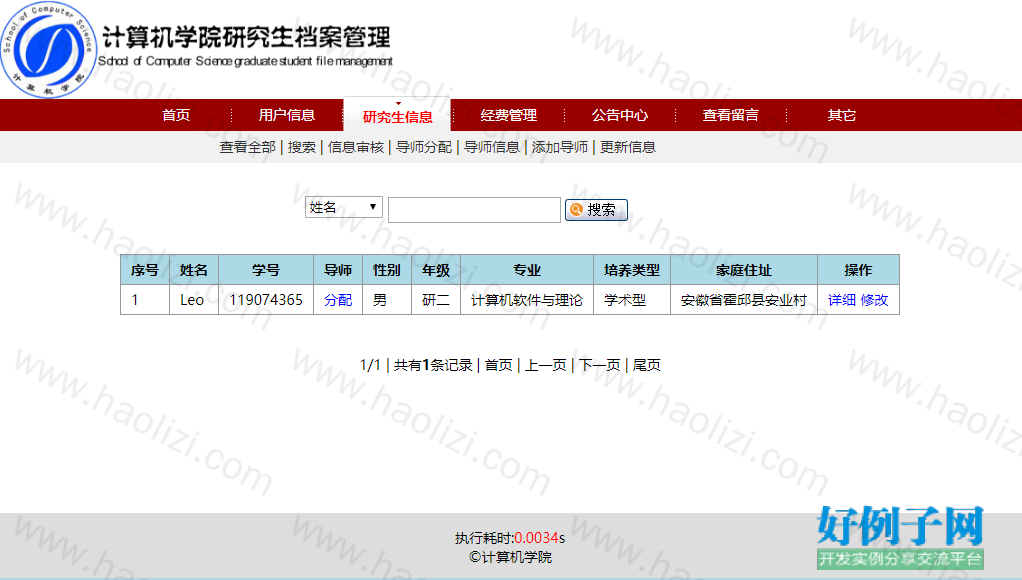This screenshot has width=1022, height=580.
Task: Select the 研究生信息 navigation tab
Action: pyautogui.click(x=398, y=117)
